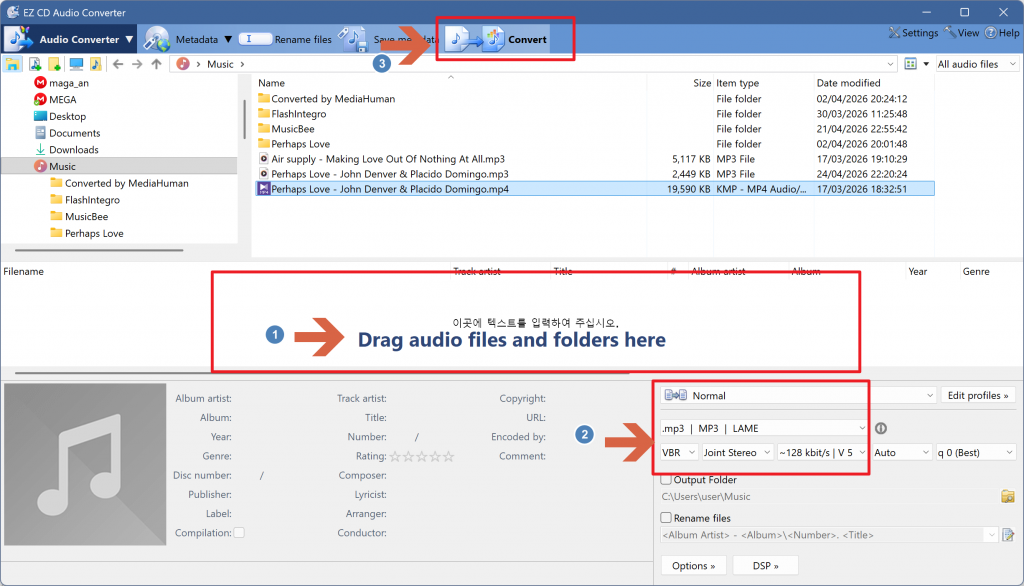Click the Music breadcrumb in address bar
The height and width of the screenshot is (586, 1024).
[220, 64]
